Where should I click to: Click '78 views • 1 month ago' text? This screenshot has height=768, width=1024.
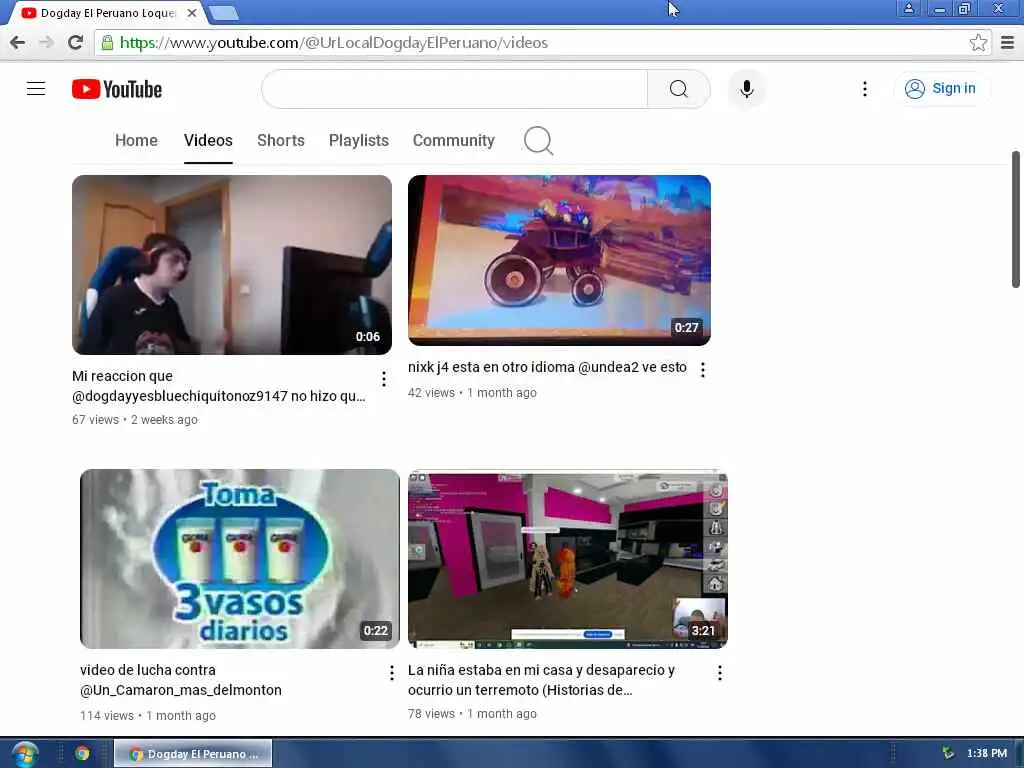point(472,714)
